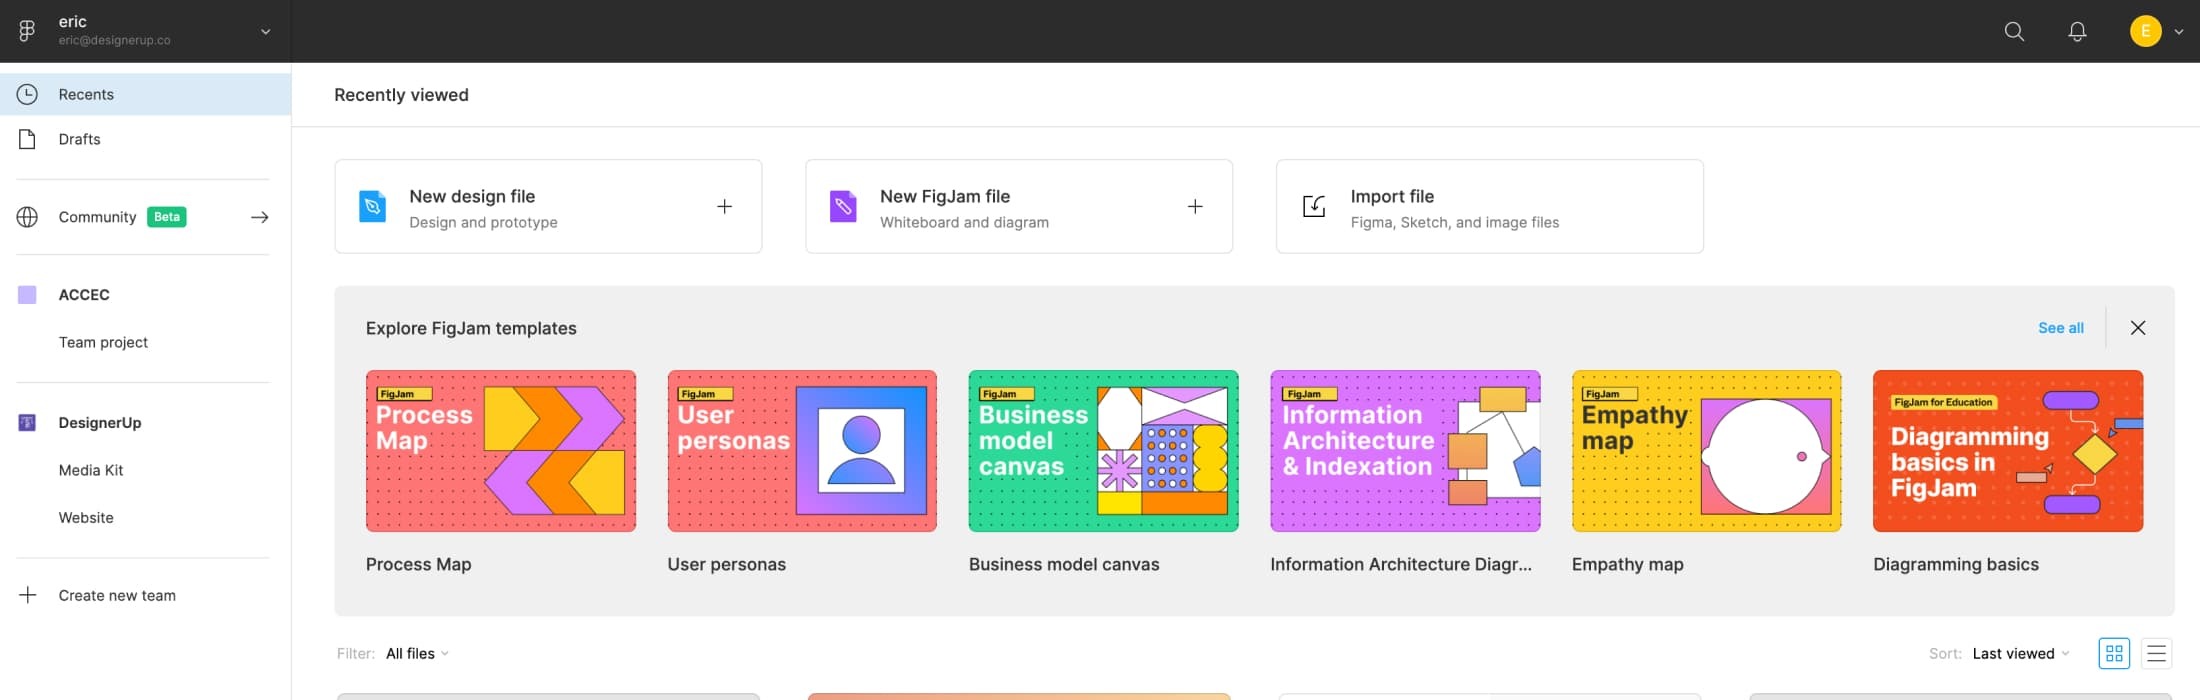Open the Last viewed sort dropdown

[x=2020, y=654]
